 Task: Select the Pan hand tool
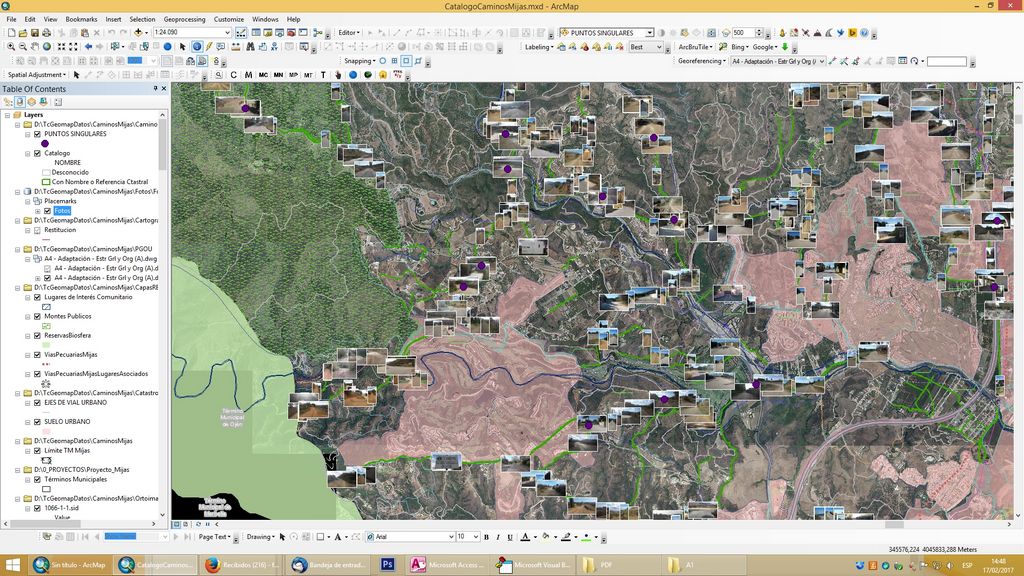point(36,47)
